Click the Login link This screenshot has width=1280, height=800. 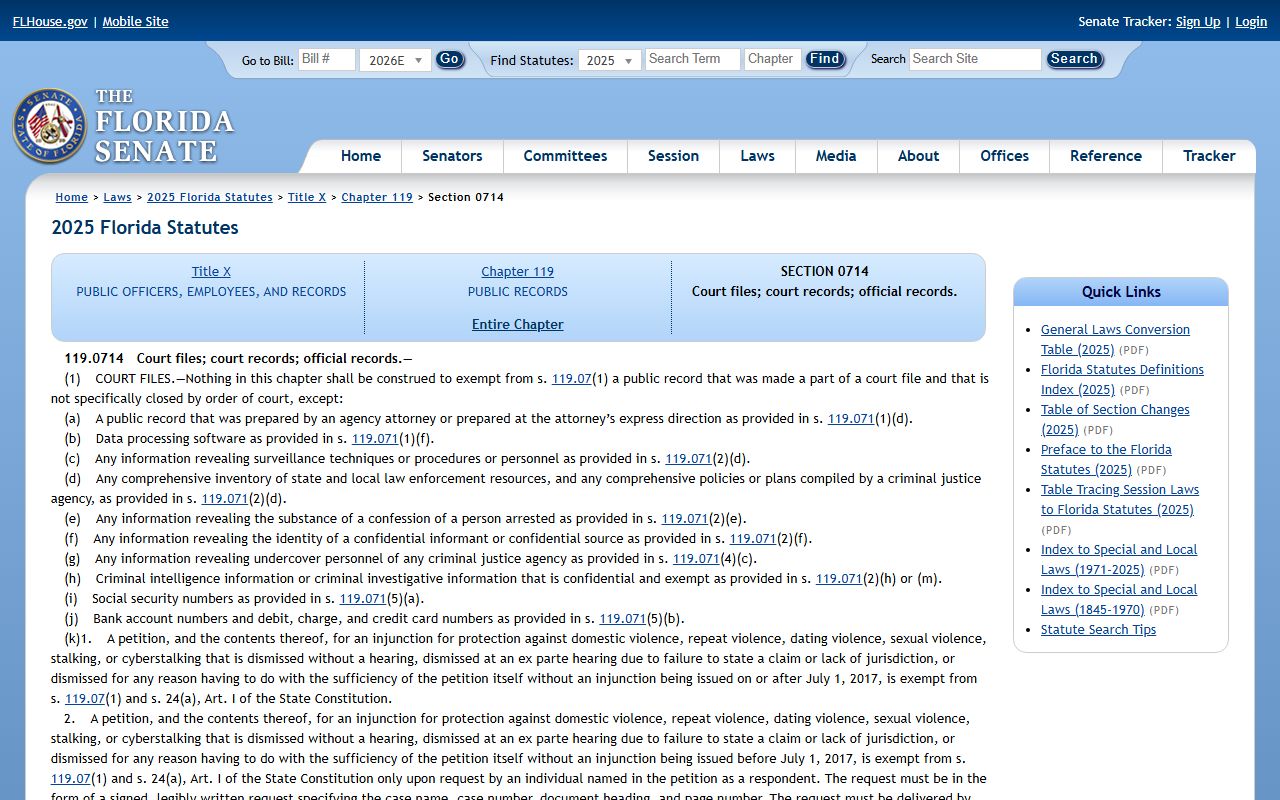coord(1251,21)
